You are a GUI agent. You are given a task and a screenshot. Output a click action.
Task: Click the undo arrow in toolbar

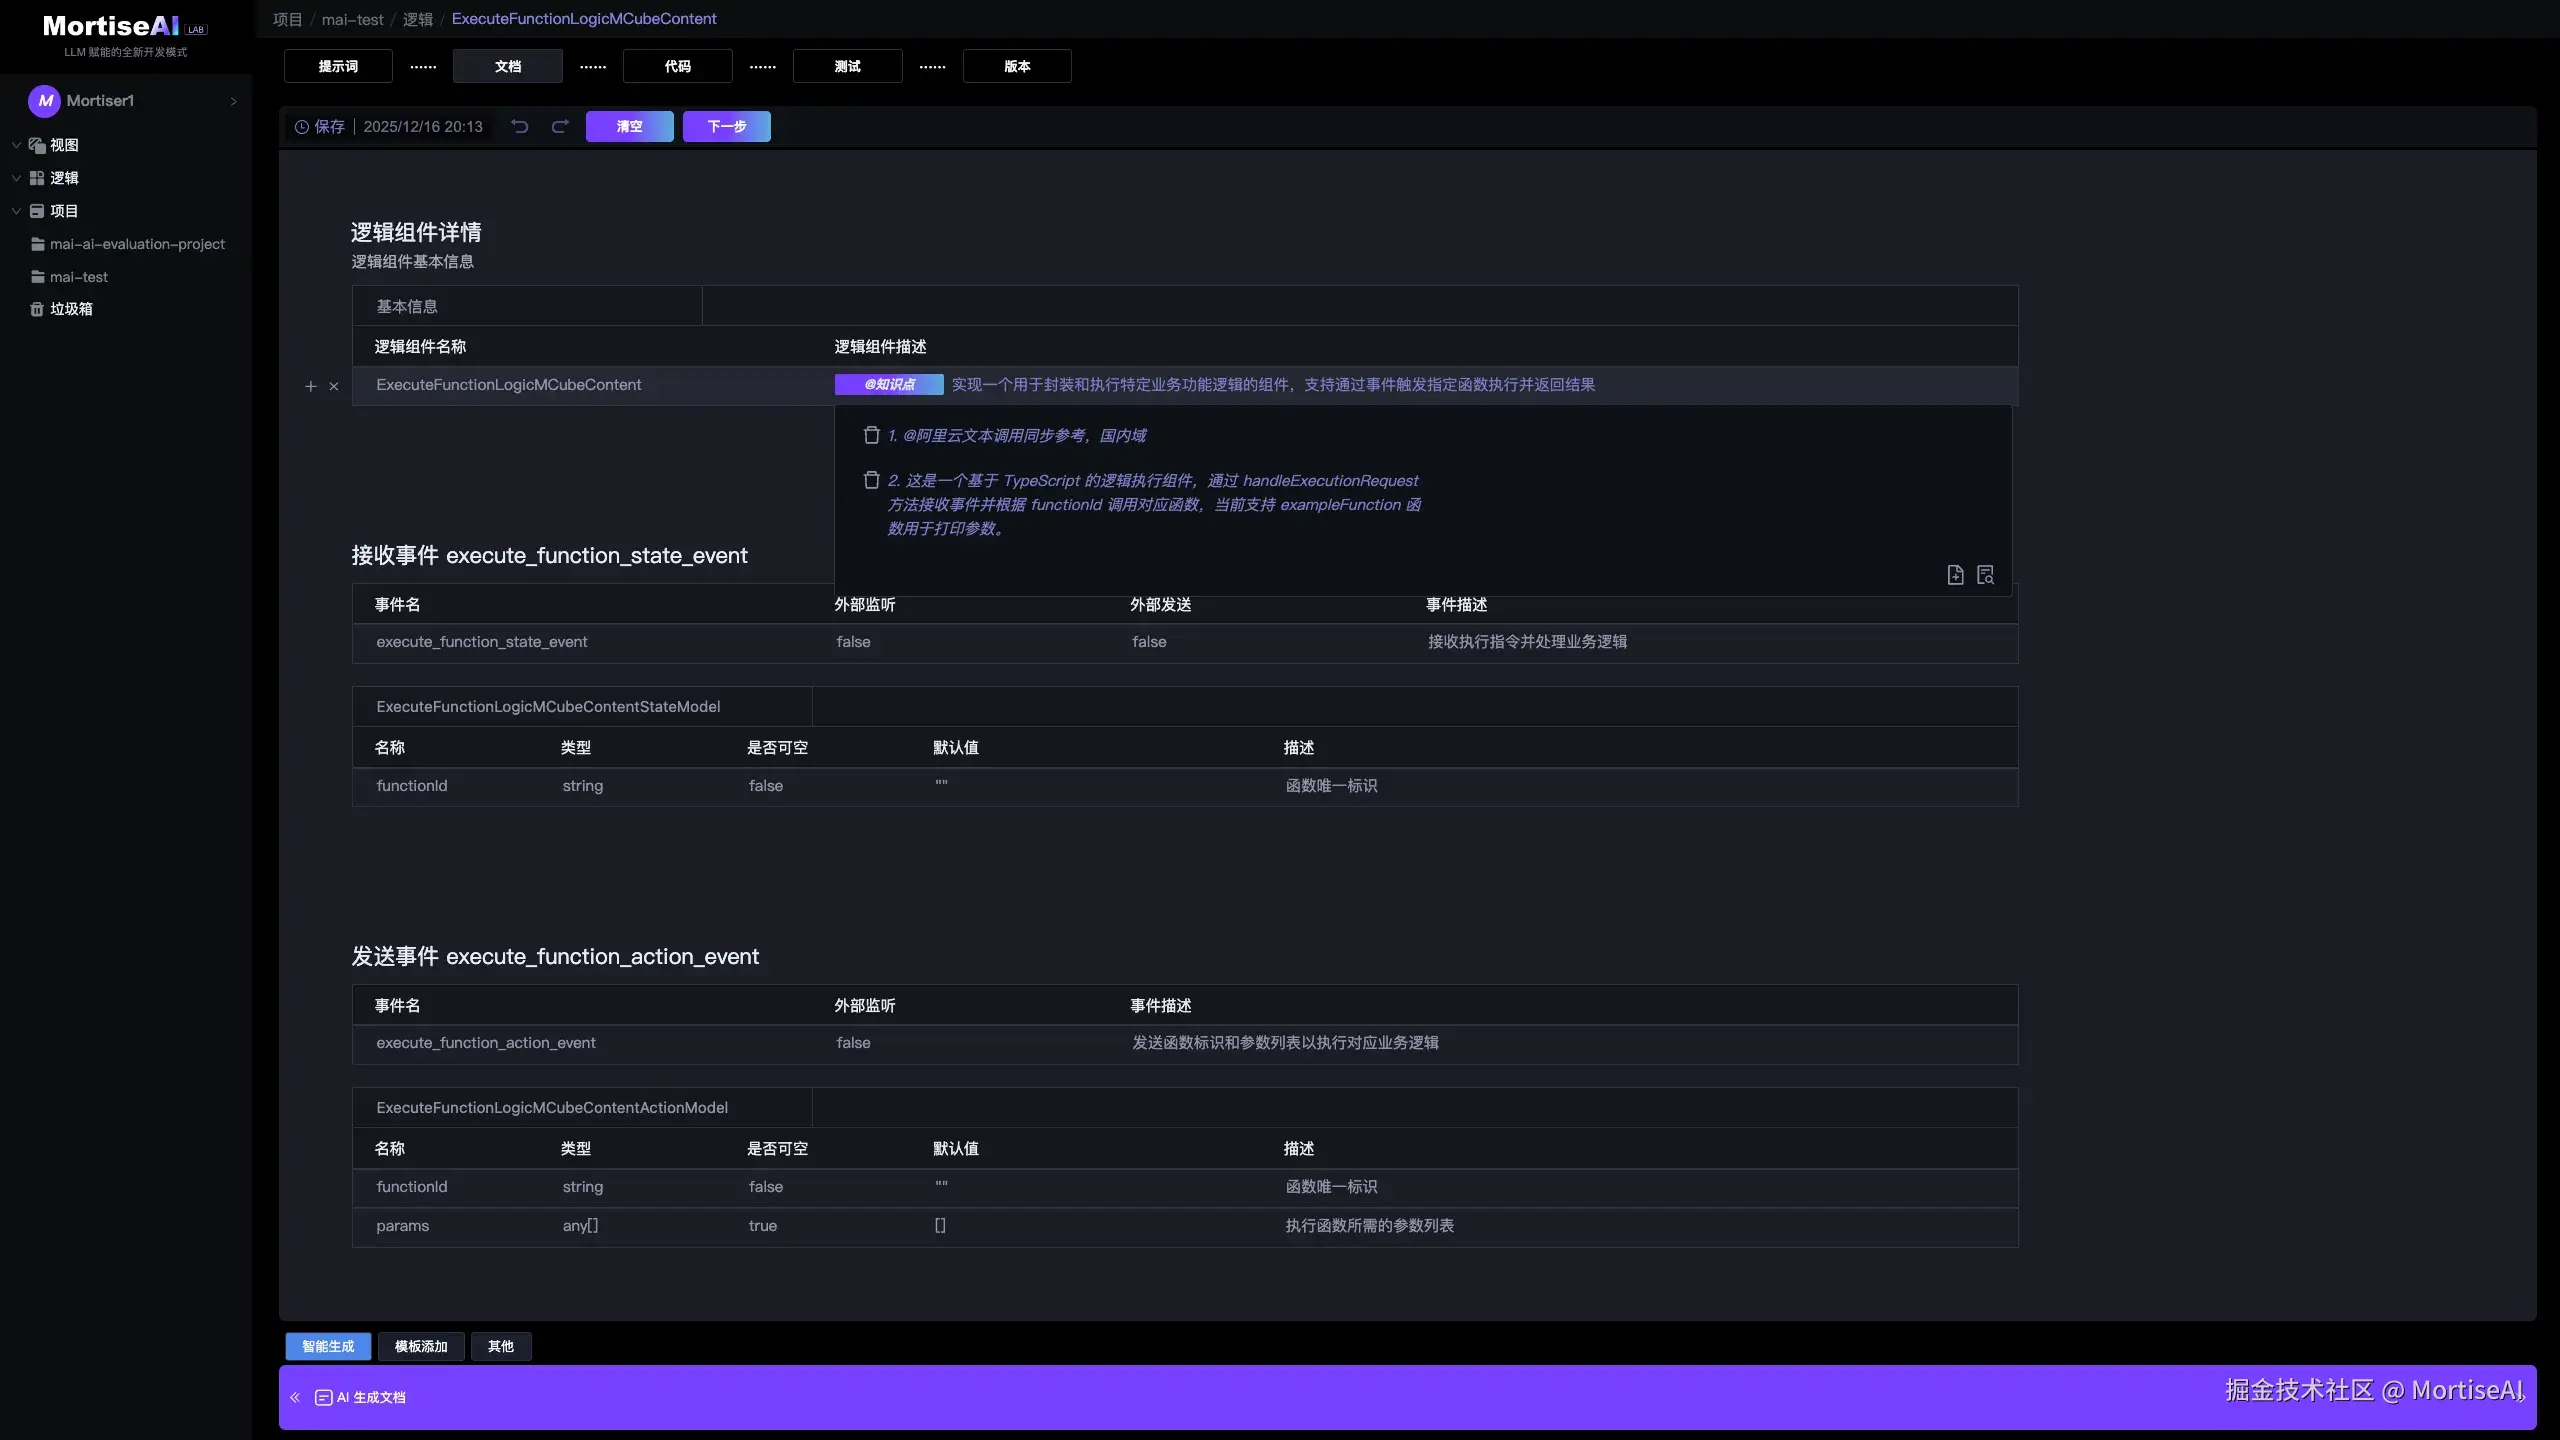[520, 126]
